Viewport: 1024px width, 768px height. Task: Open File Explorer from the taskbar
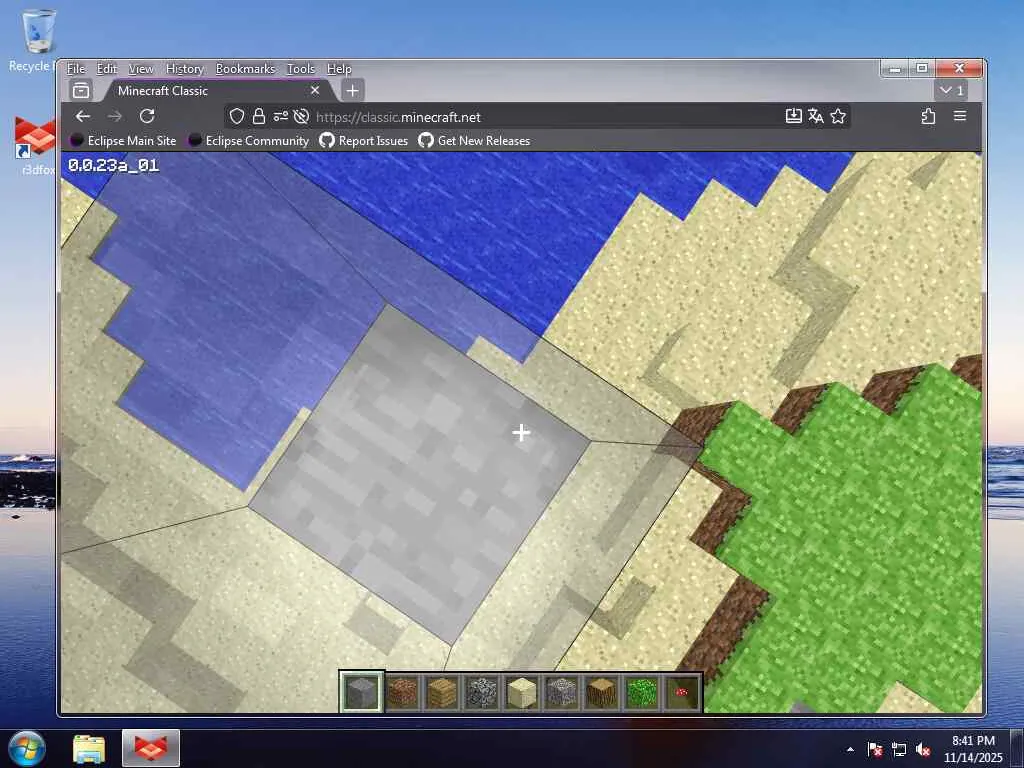coord(89,749)
